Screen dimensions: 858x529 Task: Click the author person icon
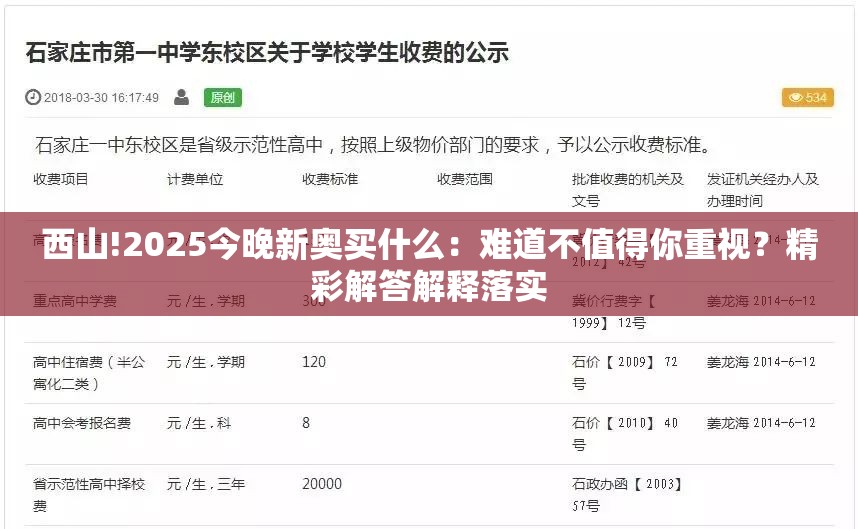(181, 97)
